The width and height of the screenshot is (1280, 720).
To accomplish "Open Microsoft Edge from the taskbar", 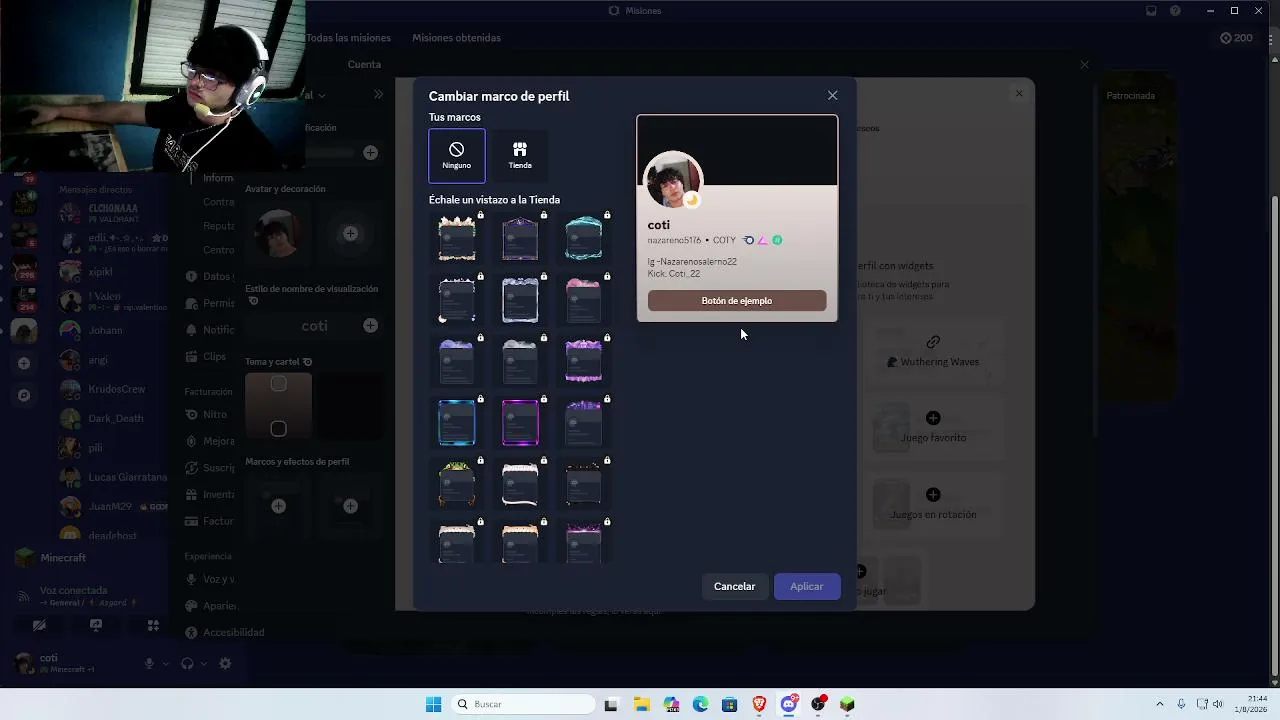I will pos(701,704).
